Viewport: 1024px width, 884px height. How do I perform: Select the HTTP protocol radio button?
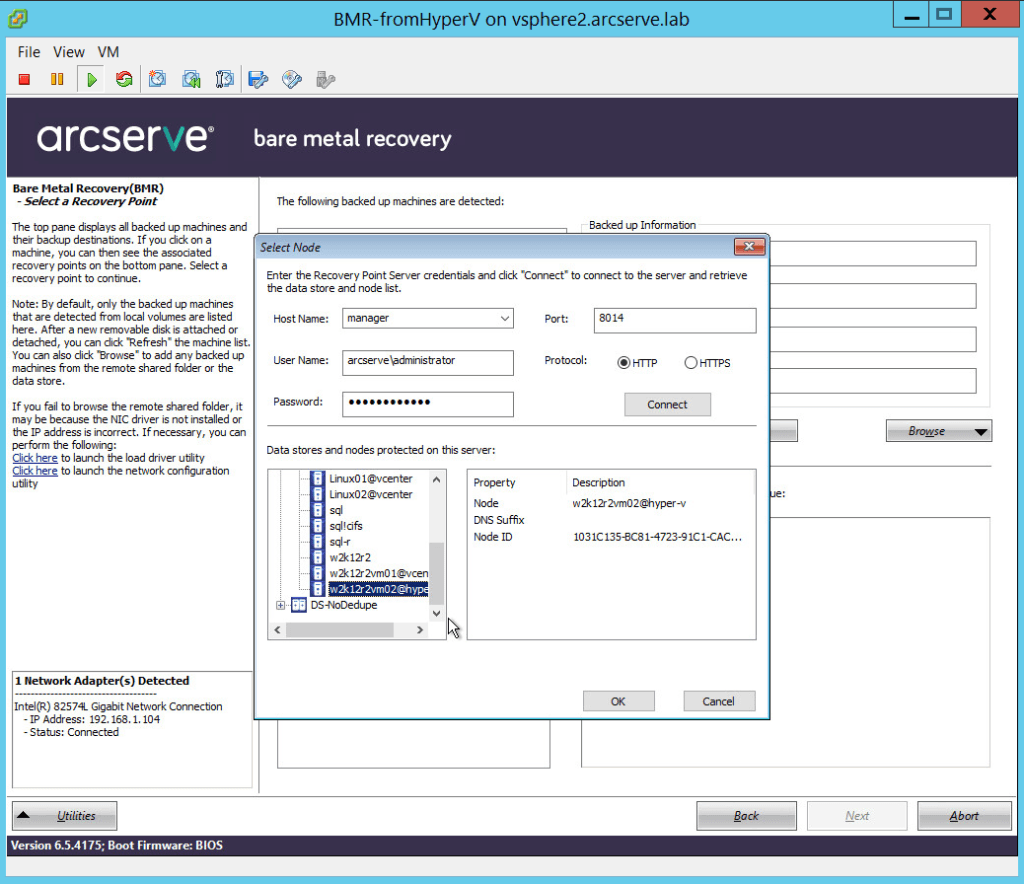pos(624,363)
